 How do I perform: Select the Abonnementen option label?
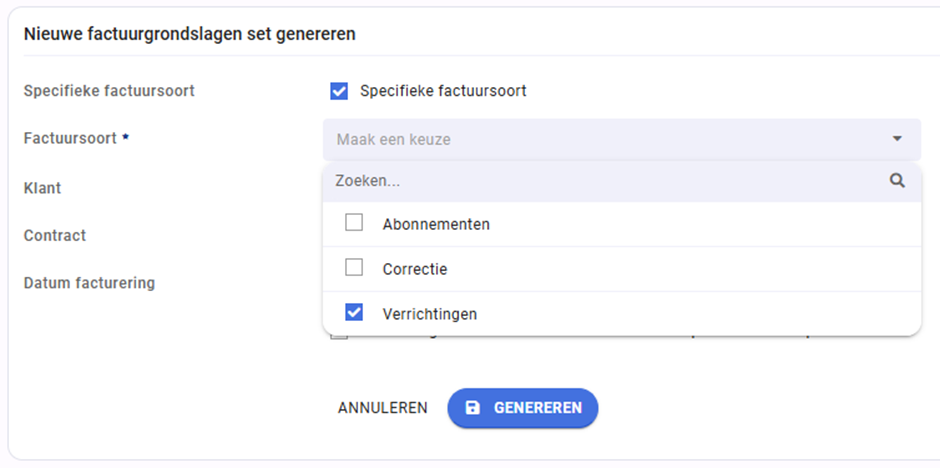coord(436,224)
